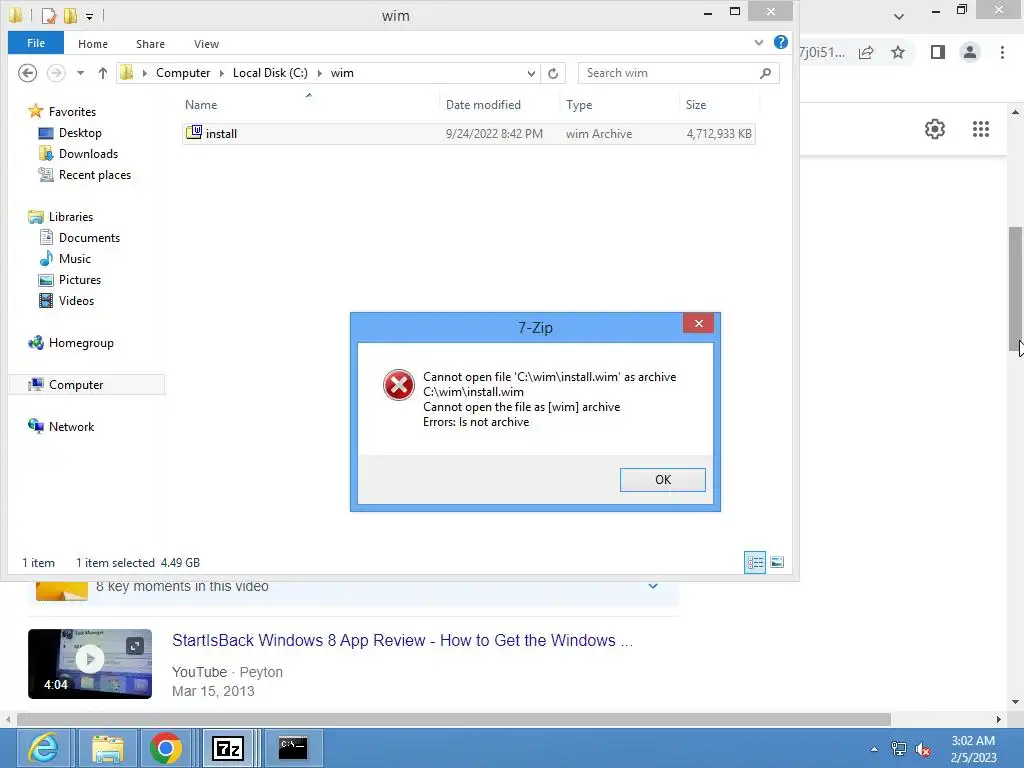Image resolution: width=1024 pixels, height=768 pixels.
Task: Switch to the View ribbon tab
Action: 206,44
